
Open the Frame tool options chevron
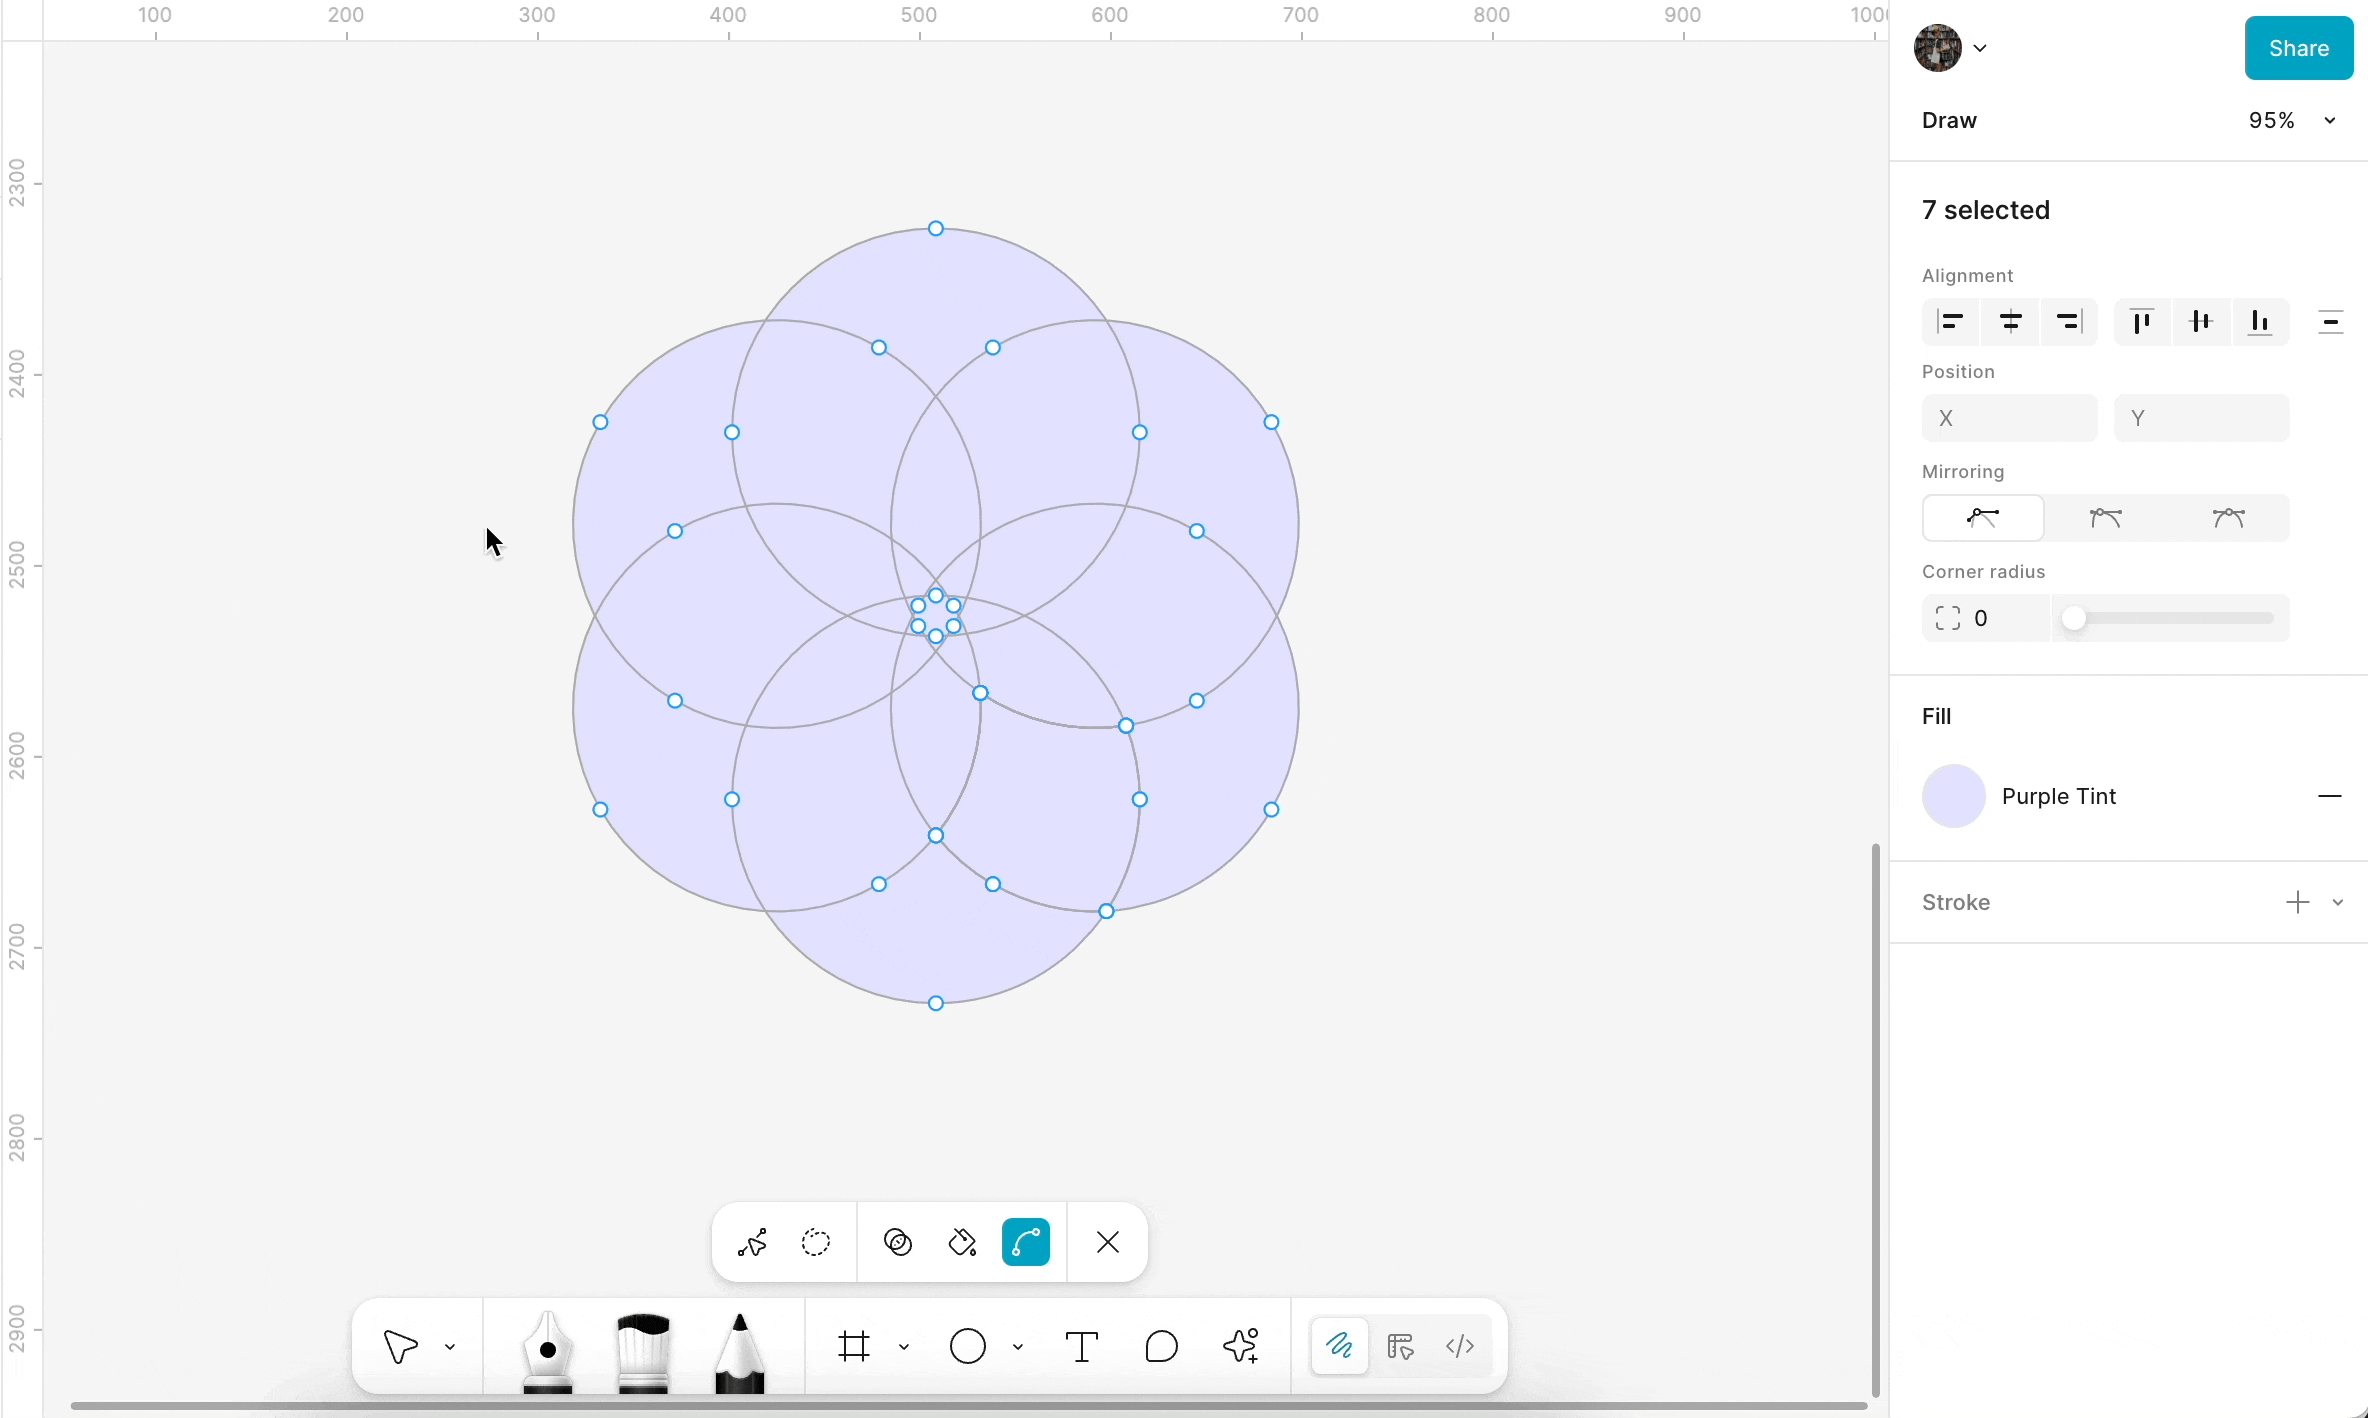(904, 1347)
